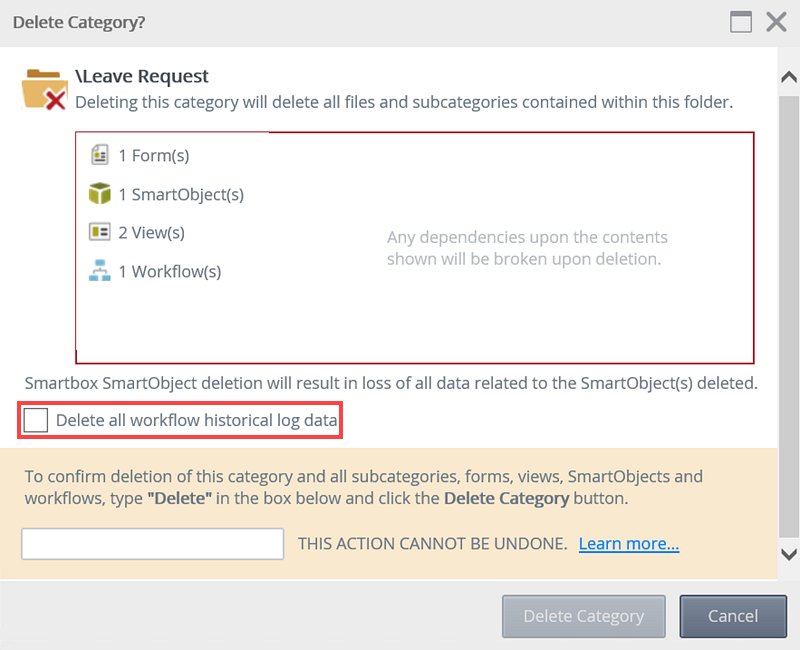The height and width of the screenshot is (650, 800).
Task: Click the Workflow(s) diagram icon
Action: point(99,271)
